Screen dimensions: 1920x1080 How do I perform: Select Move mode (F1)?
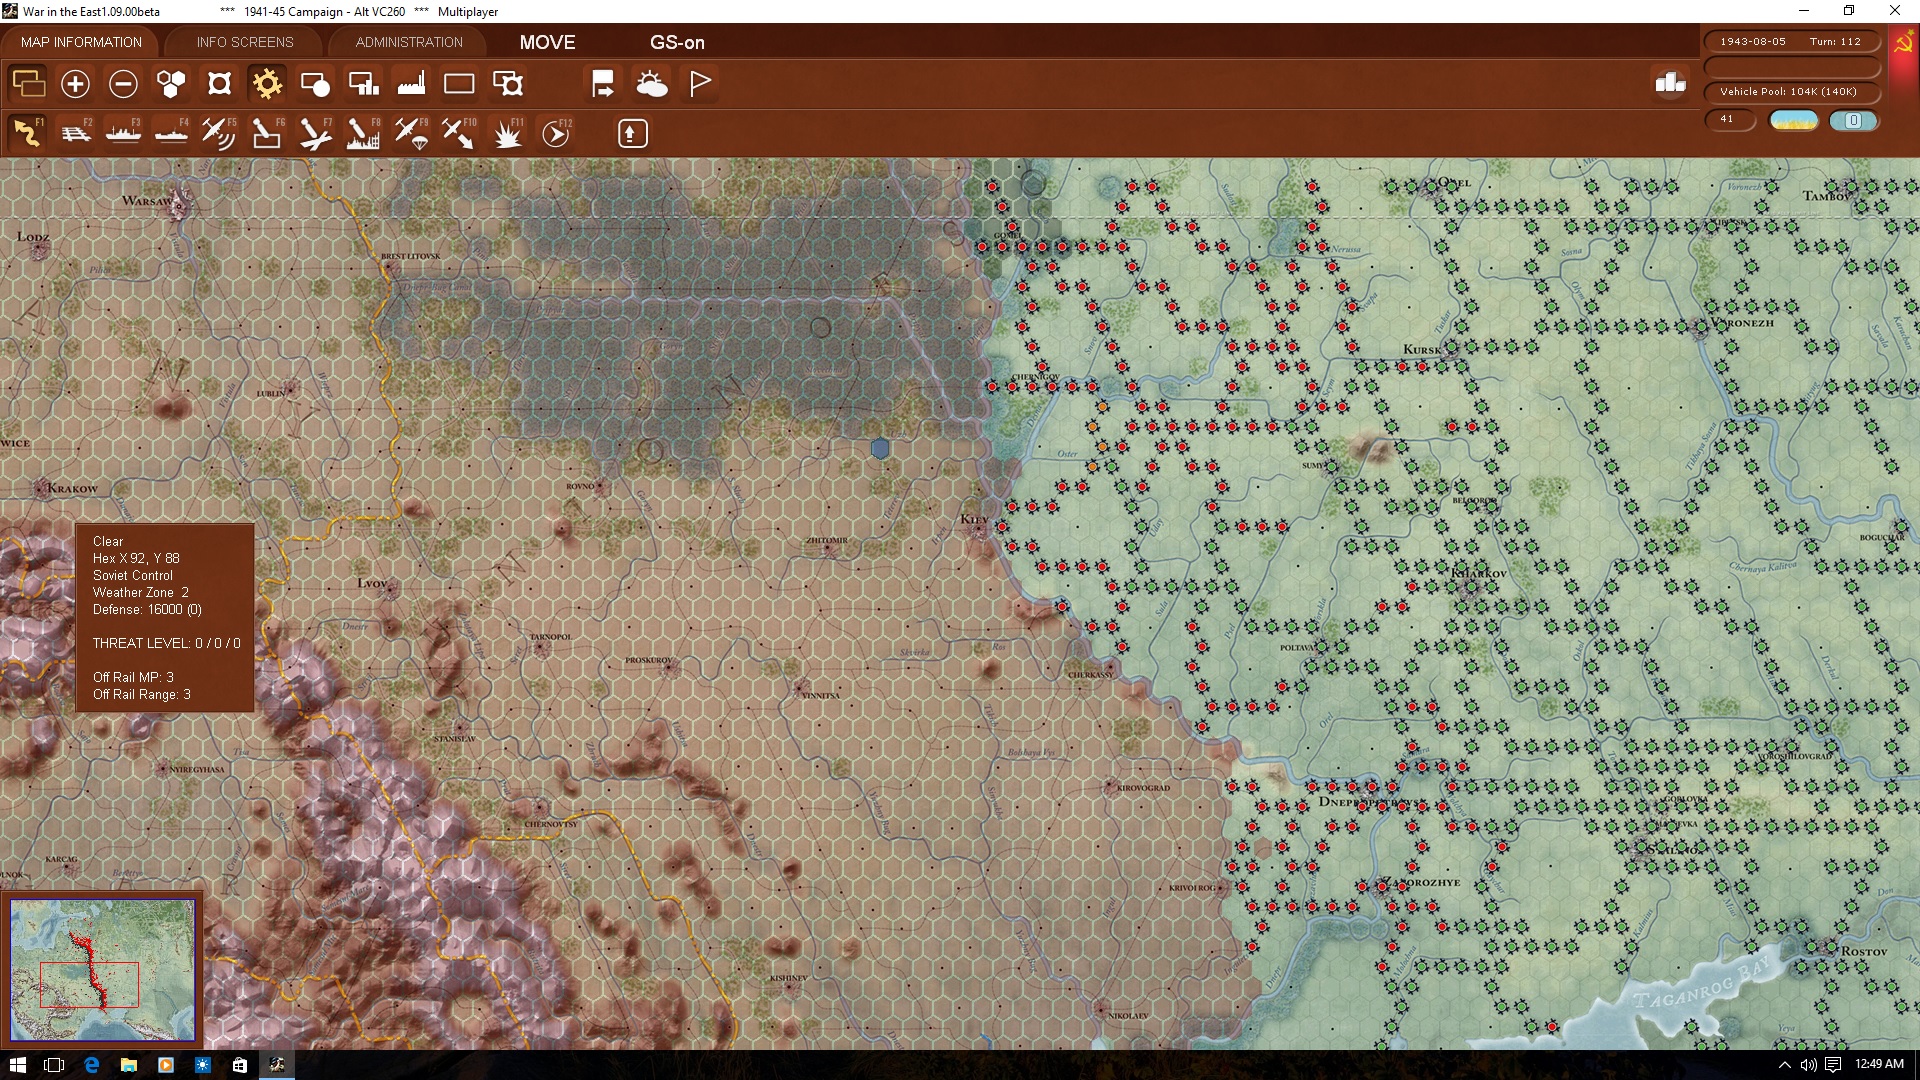point(28,133)
